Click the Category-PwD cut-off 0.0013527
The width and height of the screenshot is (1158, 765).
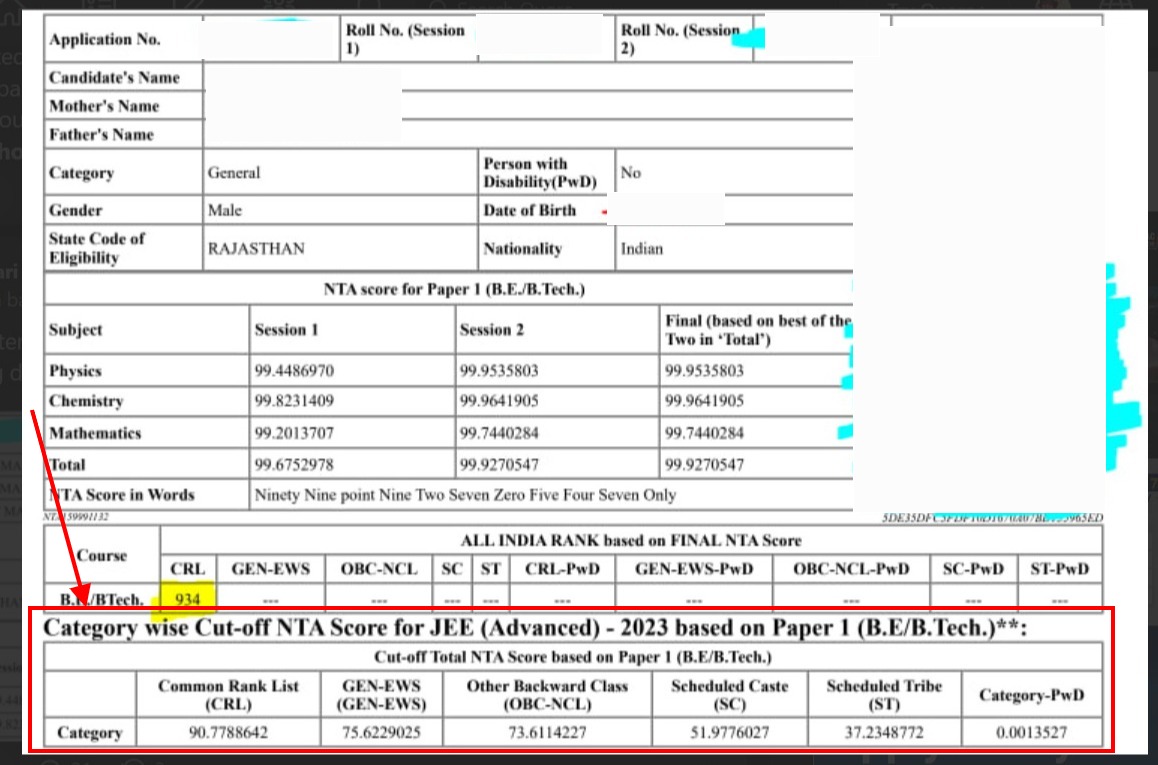click(1031, 732)
